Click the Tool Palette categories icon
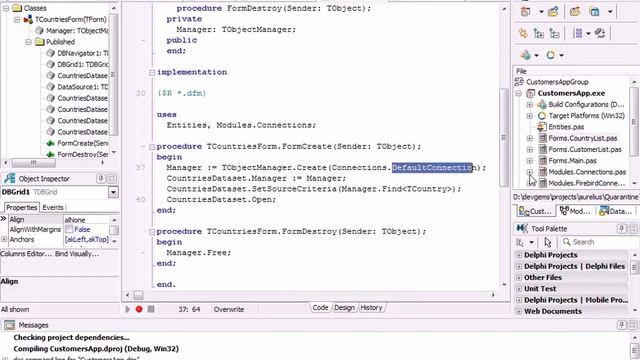This screenshot has width=640, height=360. [x=520, y=242]
